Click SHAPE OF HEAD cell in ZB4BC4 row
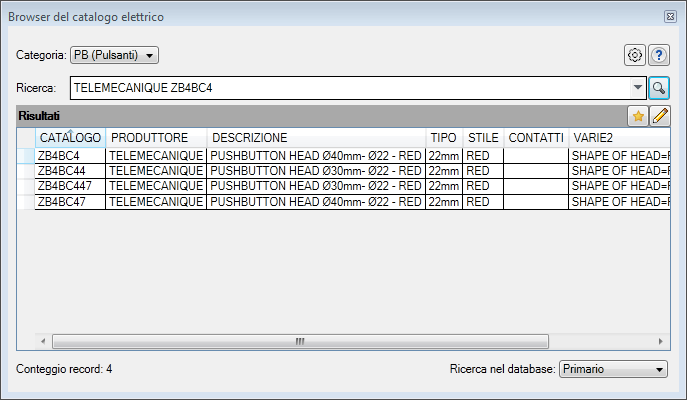687x400 pixels. pos(619,156)
